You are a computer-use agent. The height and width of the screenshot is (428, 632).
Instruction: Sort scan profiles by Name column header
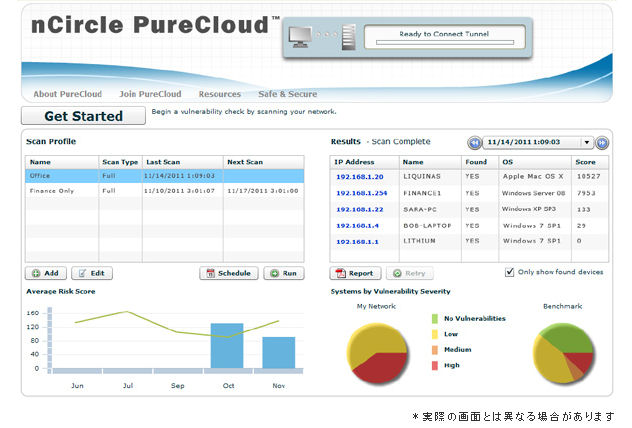click(62, 162)
